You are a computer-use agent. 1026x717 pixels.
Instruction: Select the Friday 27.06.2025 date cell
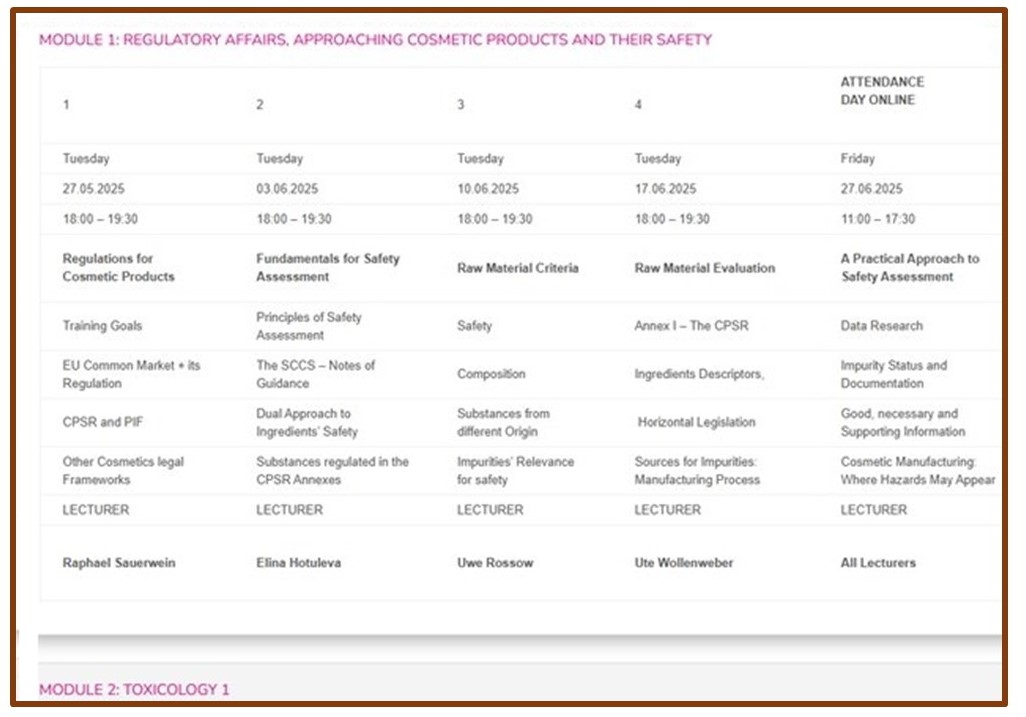point(871,189)
